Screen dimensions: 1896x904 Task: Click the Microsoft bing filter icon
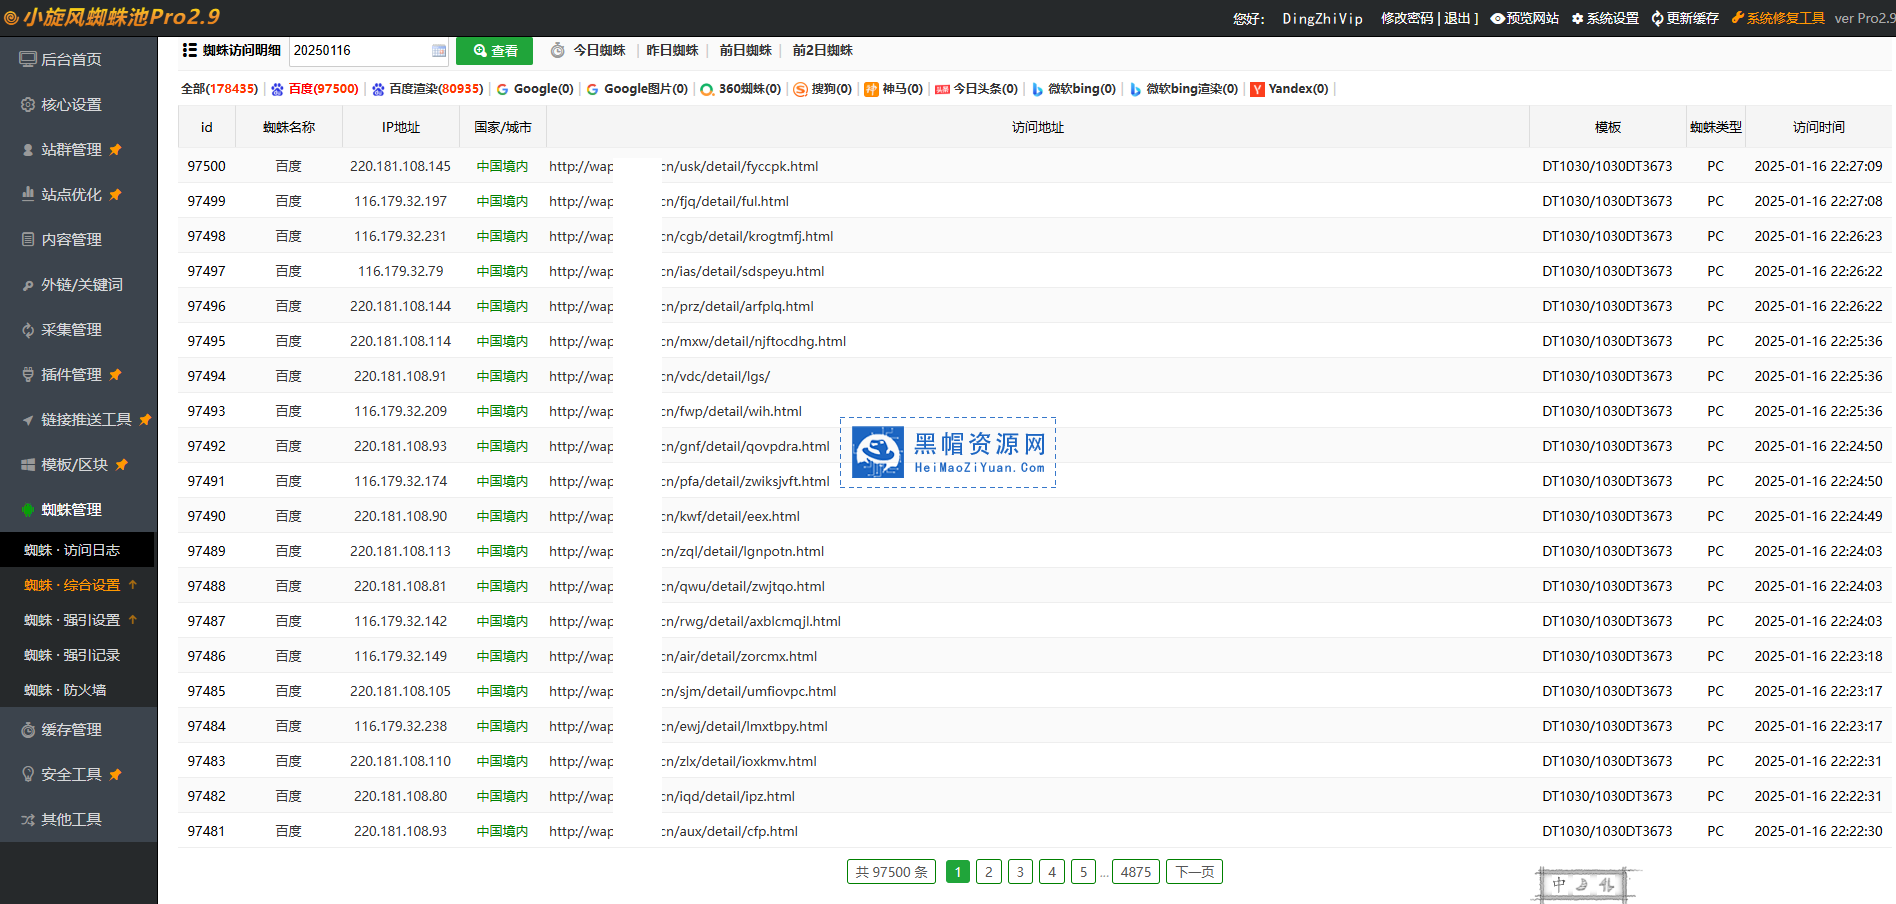click(x=1037, y=90)
